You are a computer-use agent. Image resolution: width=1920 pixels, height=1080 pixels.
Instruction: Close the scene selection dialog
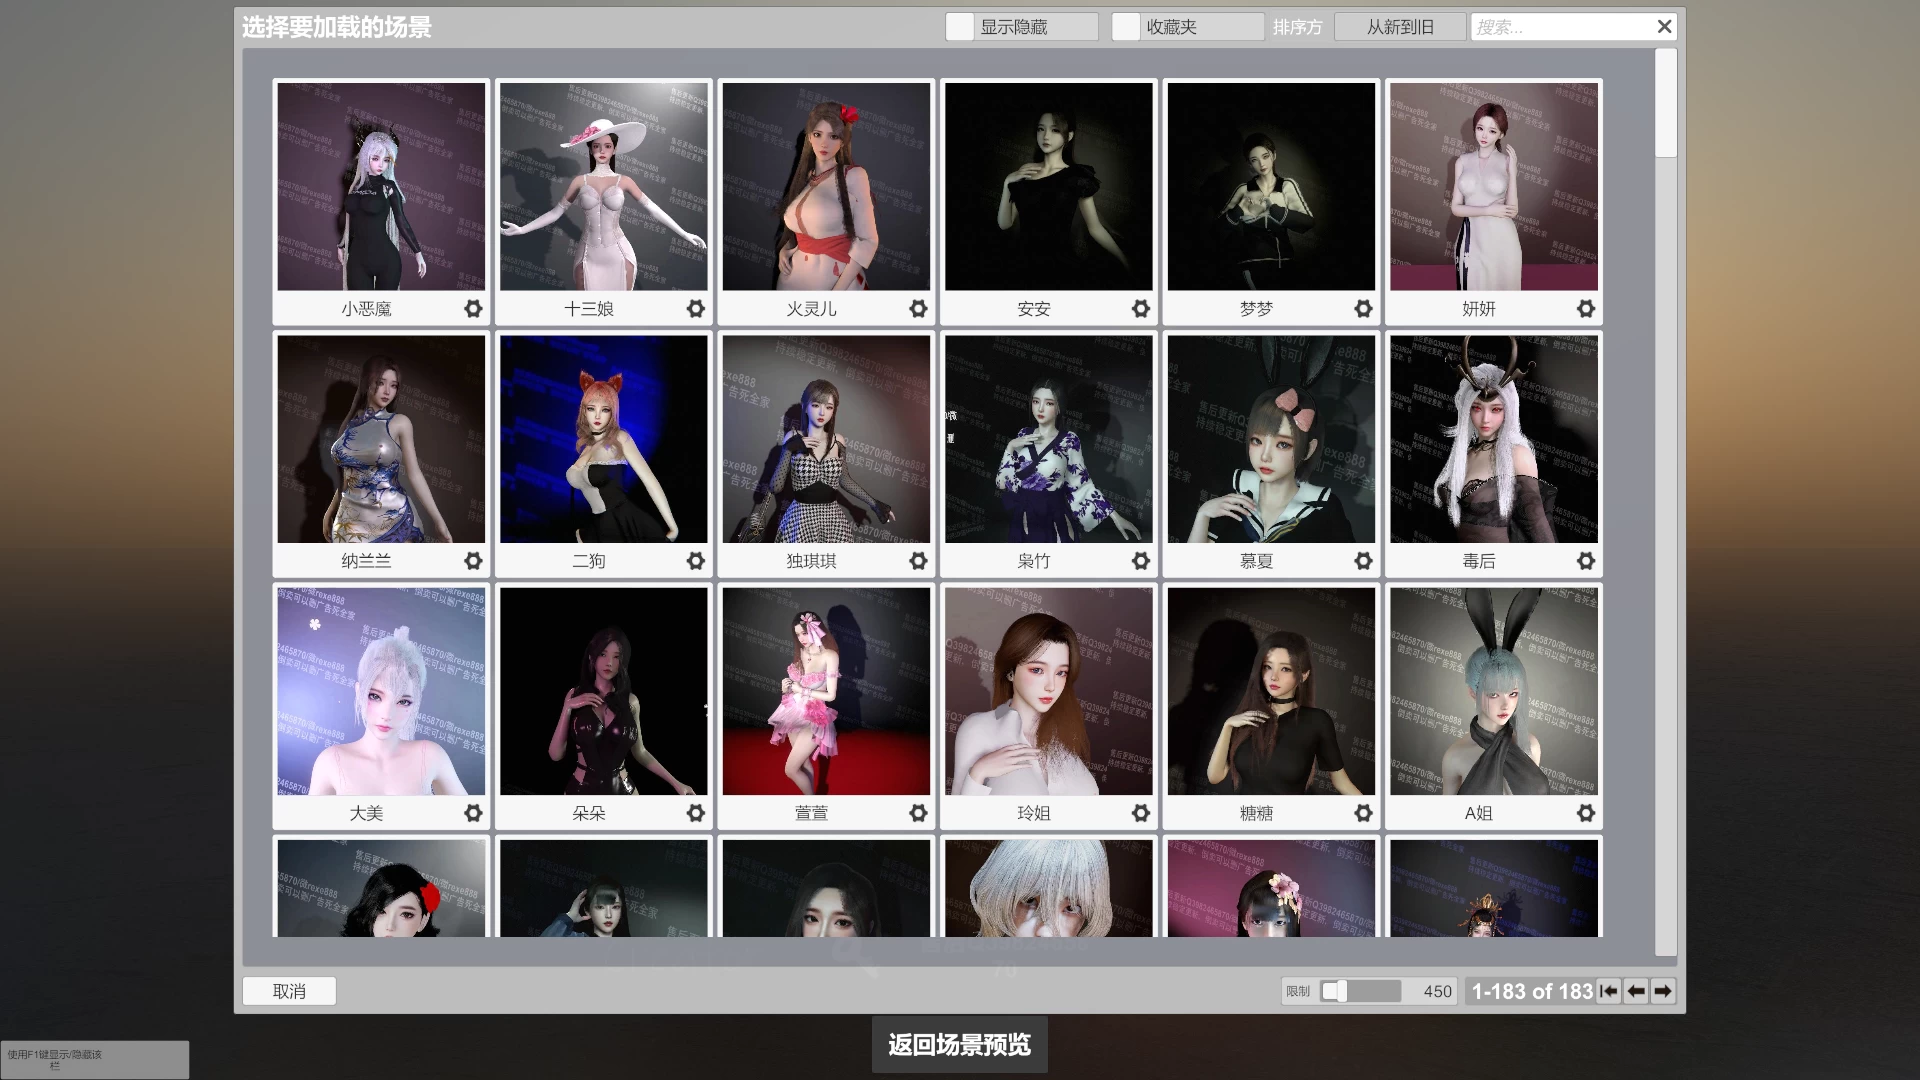(1664, 27)
